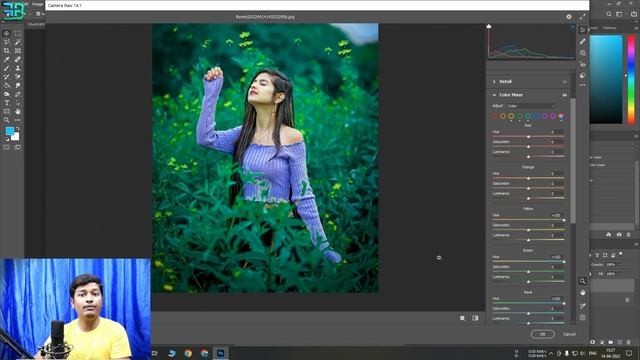Viewport: 640px width, 360px height.
Task: Open the Red Eye icon in Camera Raw sidebar
Action: [x=582, y=64]
